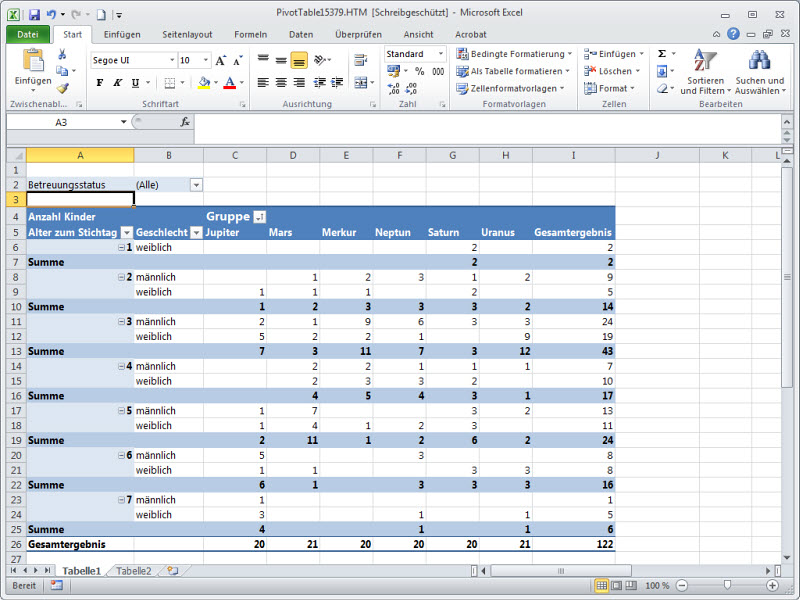Click the Cut scissors icon

(x=62, y=54)
